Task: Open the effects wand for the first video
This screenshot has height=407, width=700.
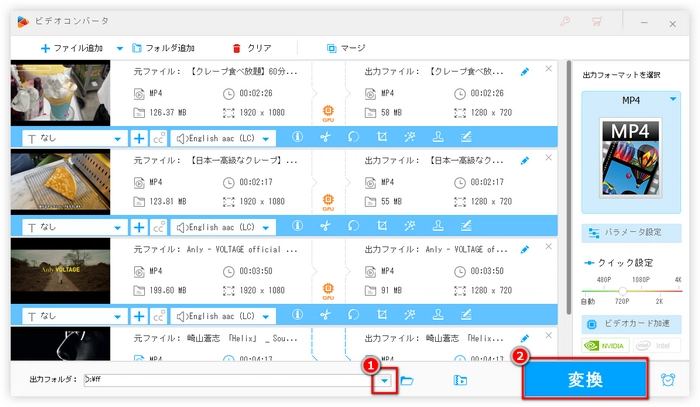Action: pos(409,138)
